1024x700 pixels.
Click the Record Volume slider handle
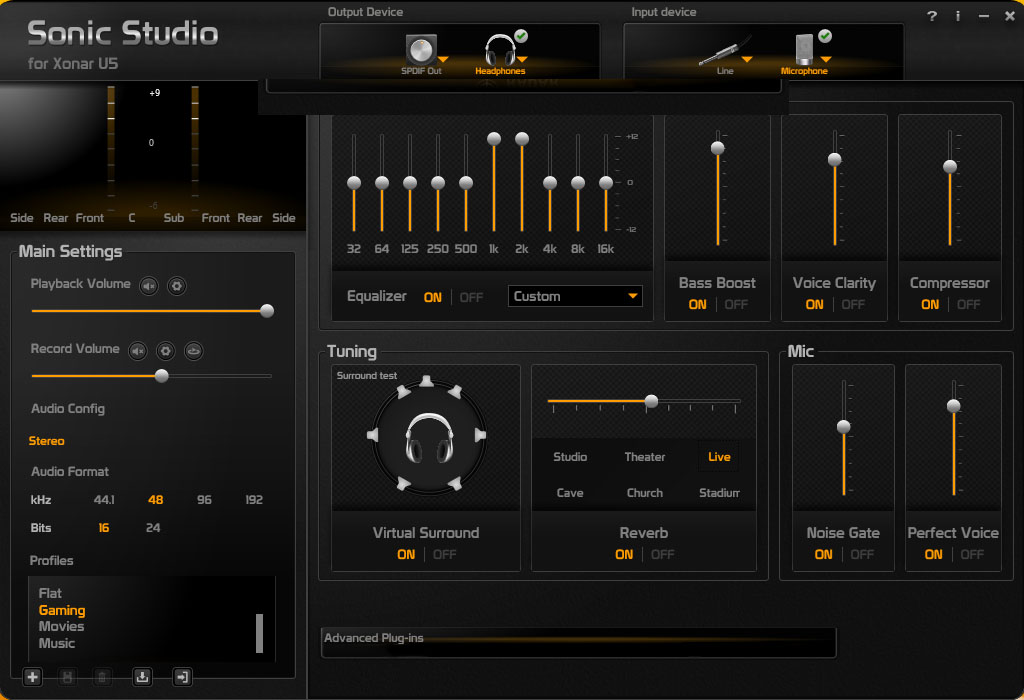[x=161, y=376]
